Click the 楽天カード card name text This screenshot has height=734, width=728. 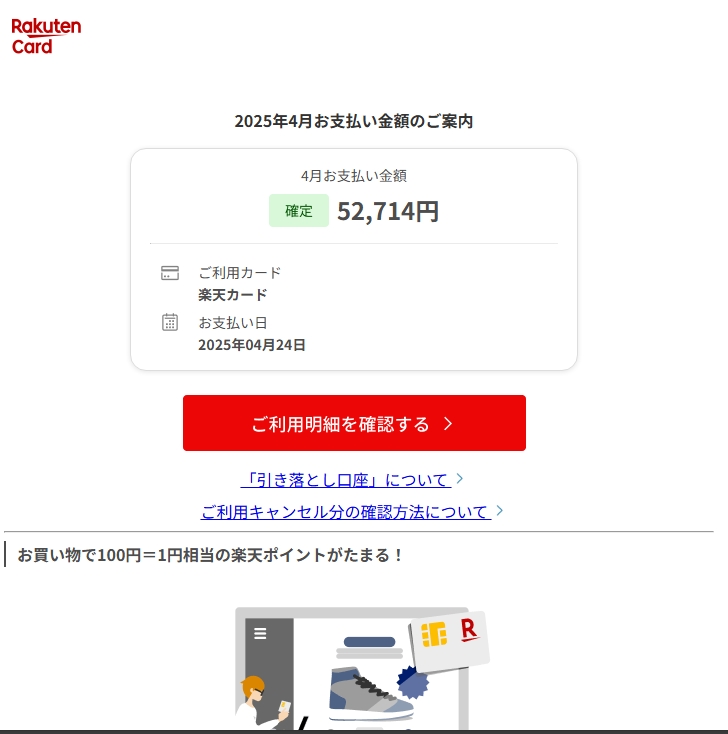(x=233, y=295)
